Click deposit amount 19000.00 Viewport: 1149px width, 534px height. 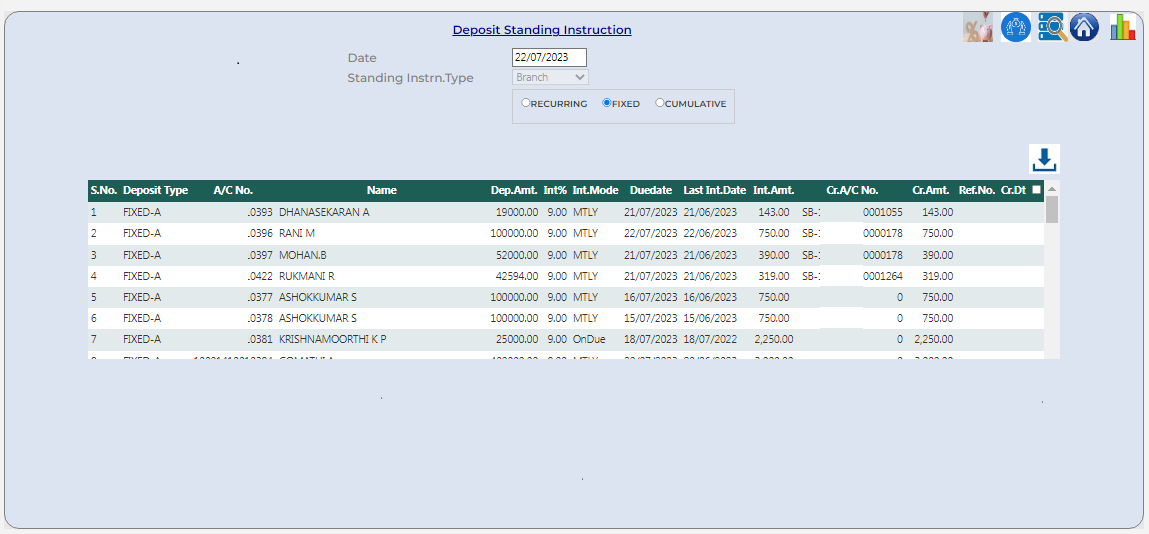tap(517, 212)
